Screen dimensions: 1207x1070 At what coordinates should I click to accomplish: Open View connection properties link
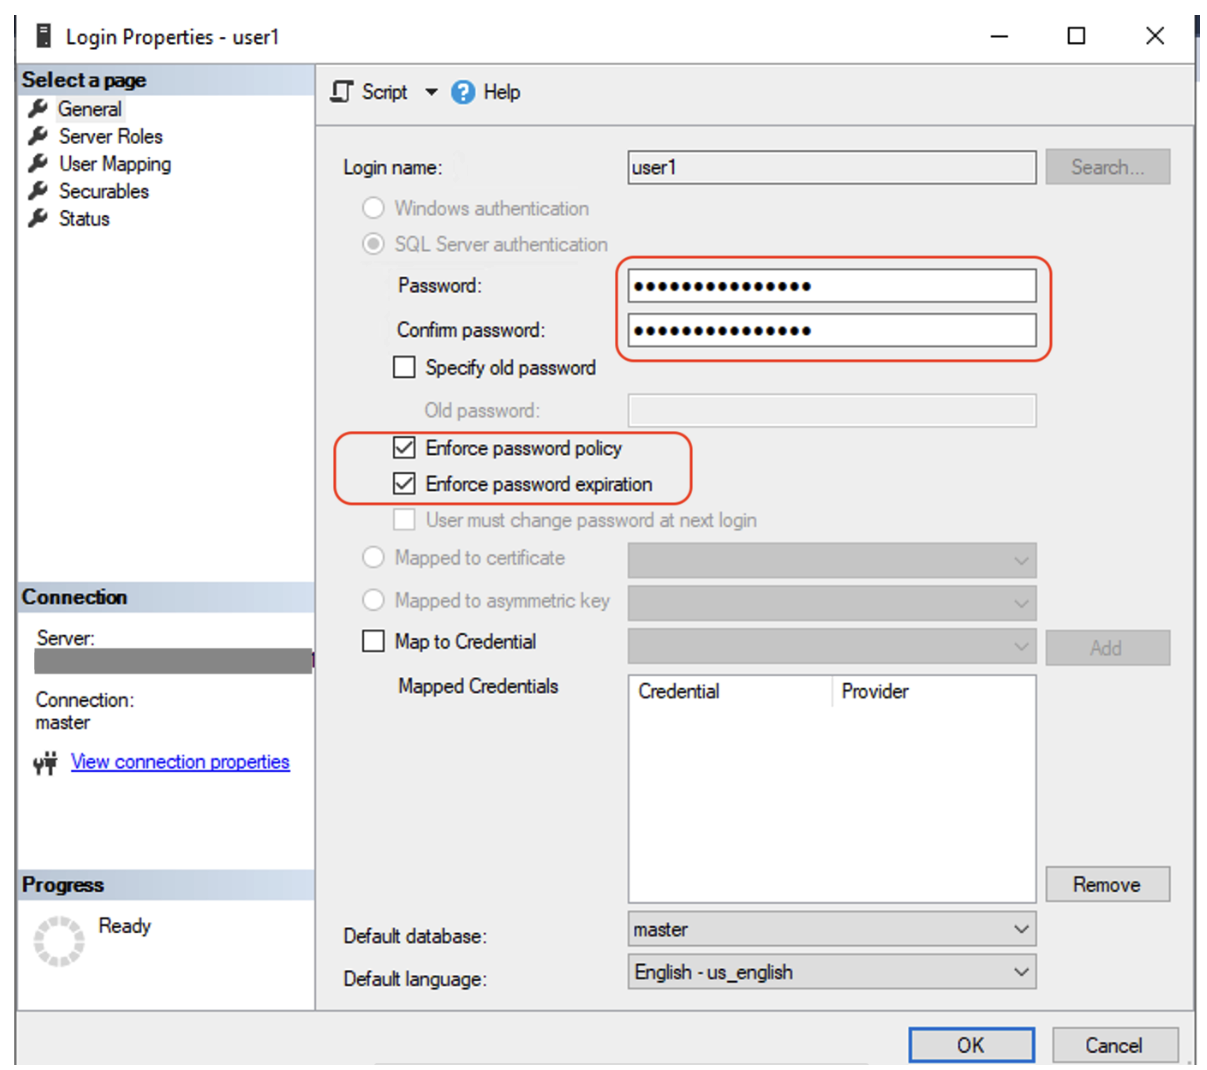tap(180, 762)
